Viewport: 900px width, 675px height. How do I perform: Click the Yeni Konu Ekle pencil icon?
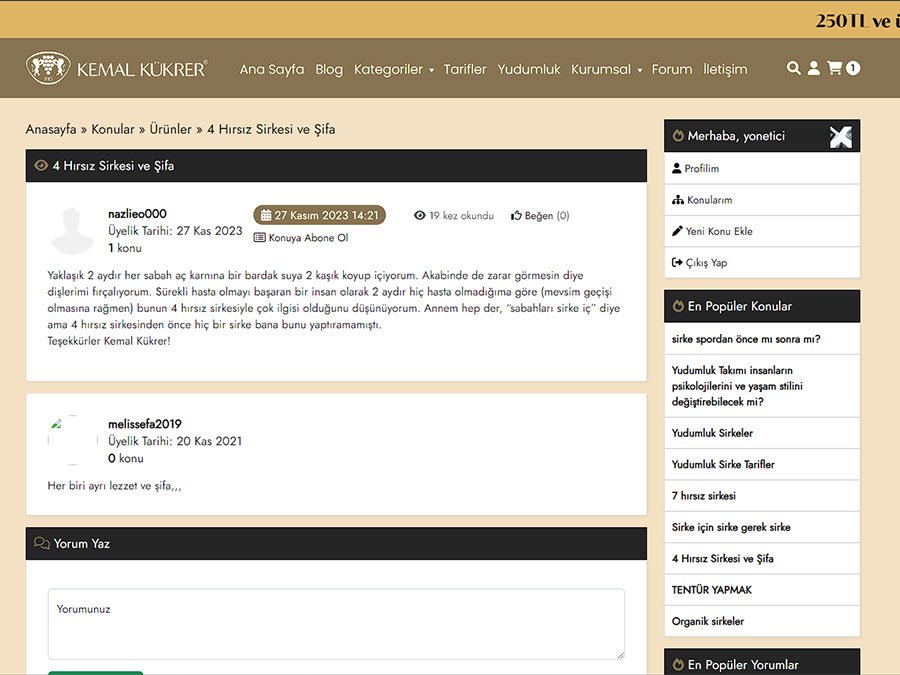(x=677, y=231)
